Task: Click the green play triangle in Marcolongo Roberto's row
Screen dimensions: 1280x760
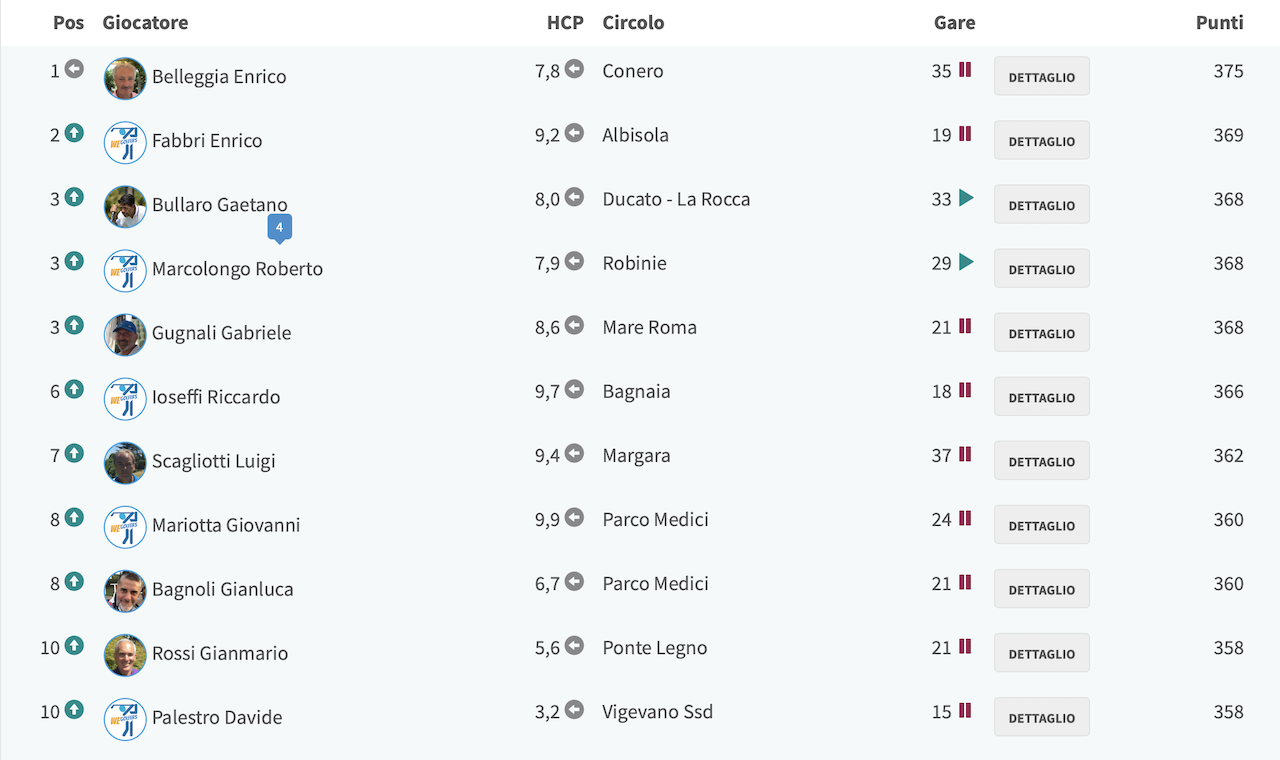Action: [x=966, y=262]
